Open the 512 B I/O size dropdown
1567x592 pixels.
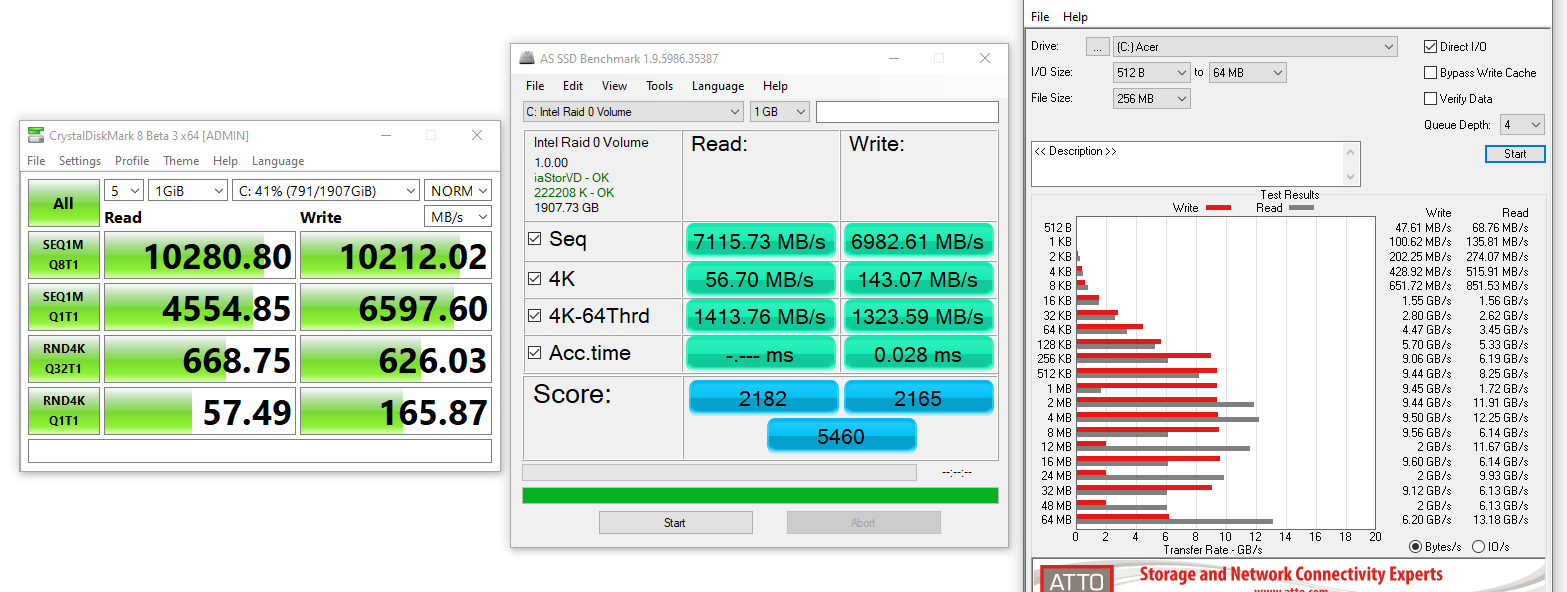pos(1151,73)
